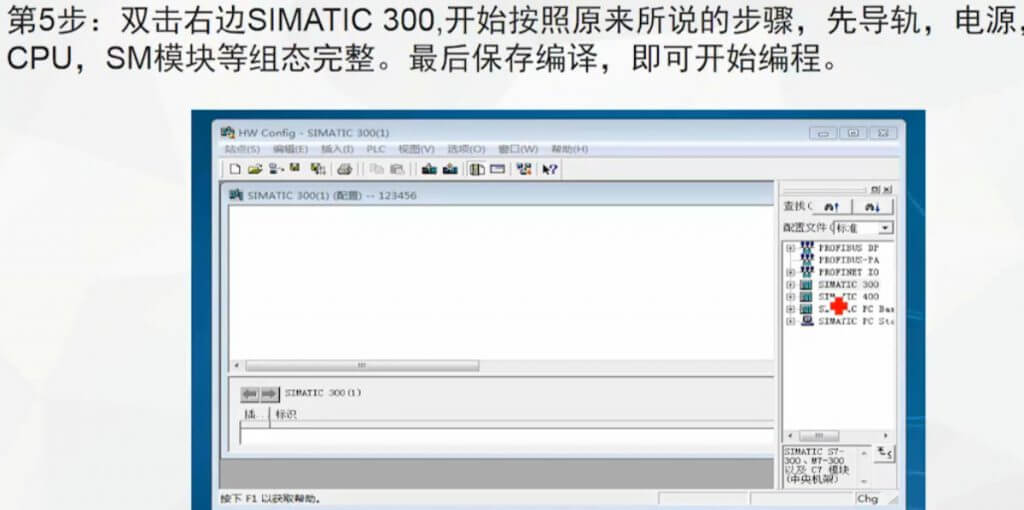The image size is (1024, 510).
Task: Click the context Help arrow icon
Action: (x=549, y=170)
